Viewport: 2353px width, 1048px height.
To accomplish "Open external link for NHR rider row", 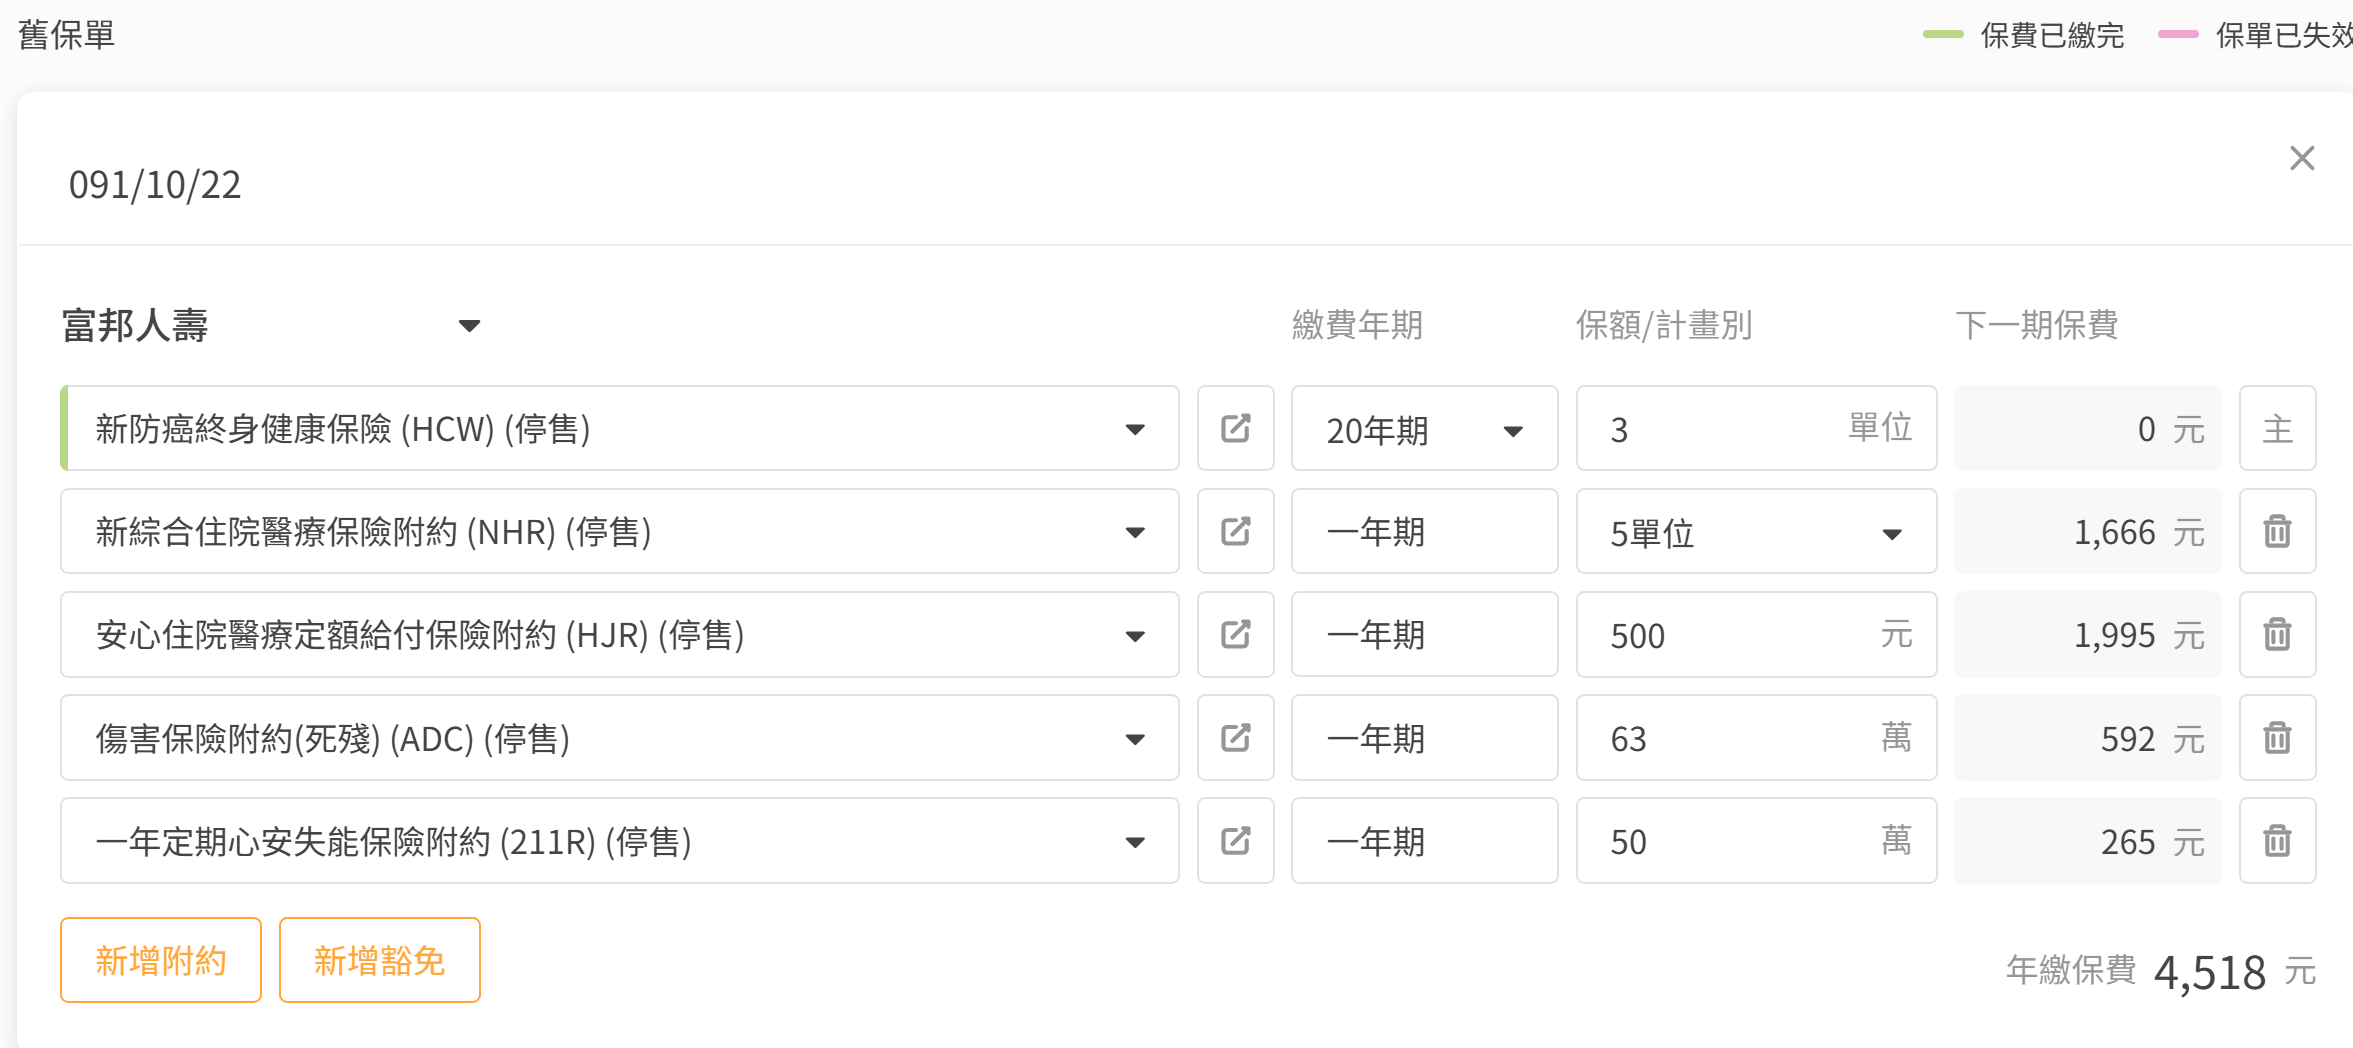I will pos(1235,531).
